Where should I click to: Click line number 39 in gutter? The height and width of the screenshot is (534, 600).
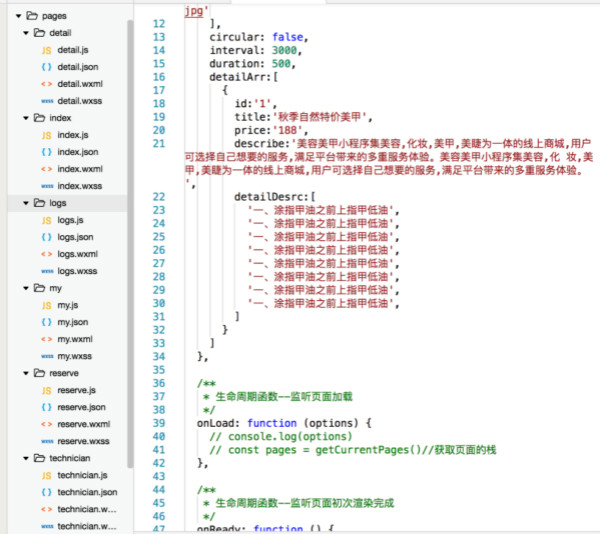tap(159, 423)
